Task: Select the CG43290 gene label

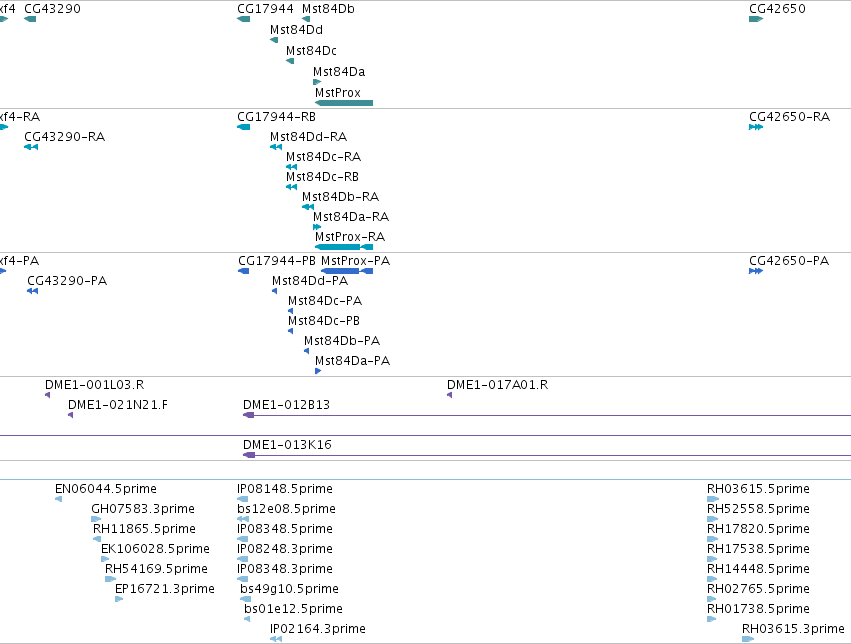Action: (x=52, y=9)
